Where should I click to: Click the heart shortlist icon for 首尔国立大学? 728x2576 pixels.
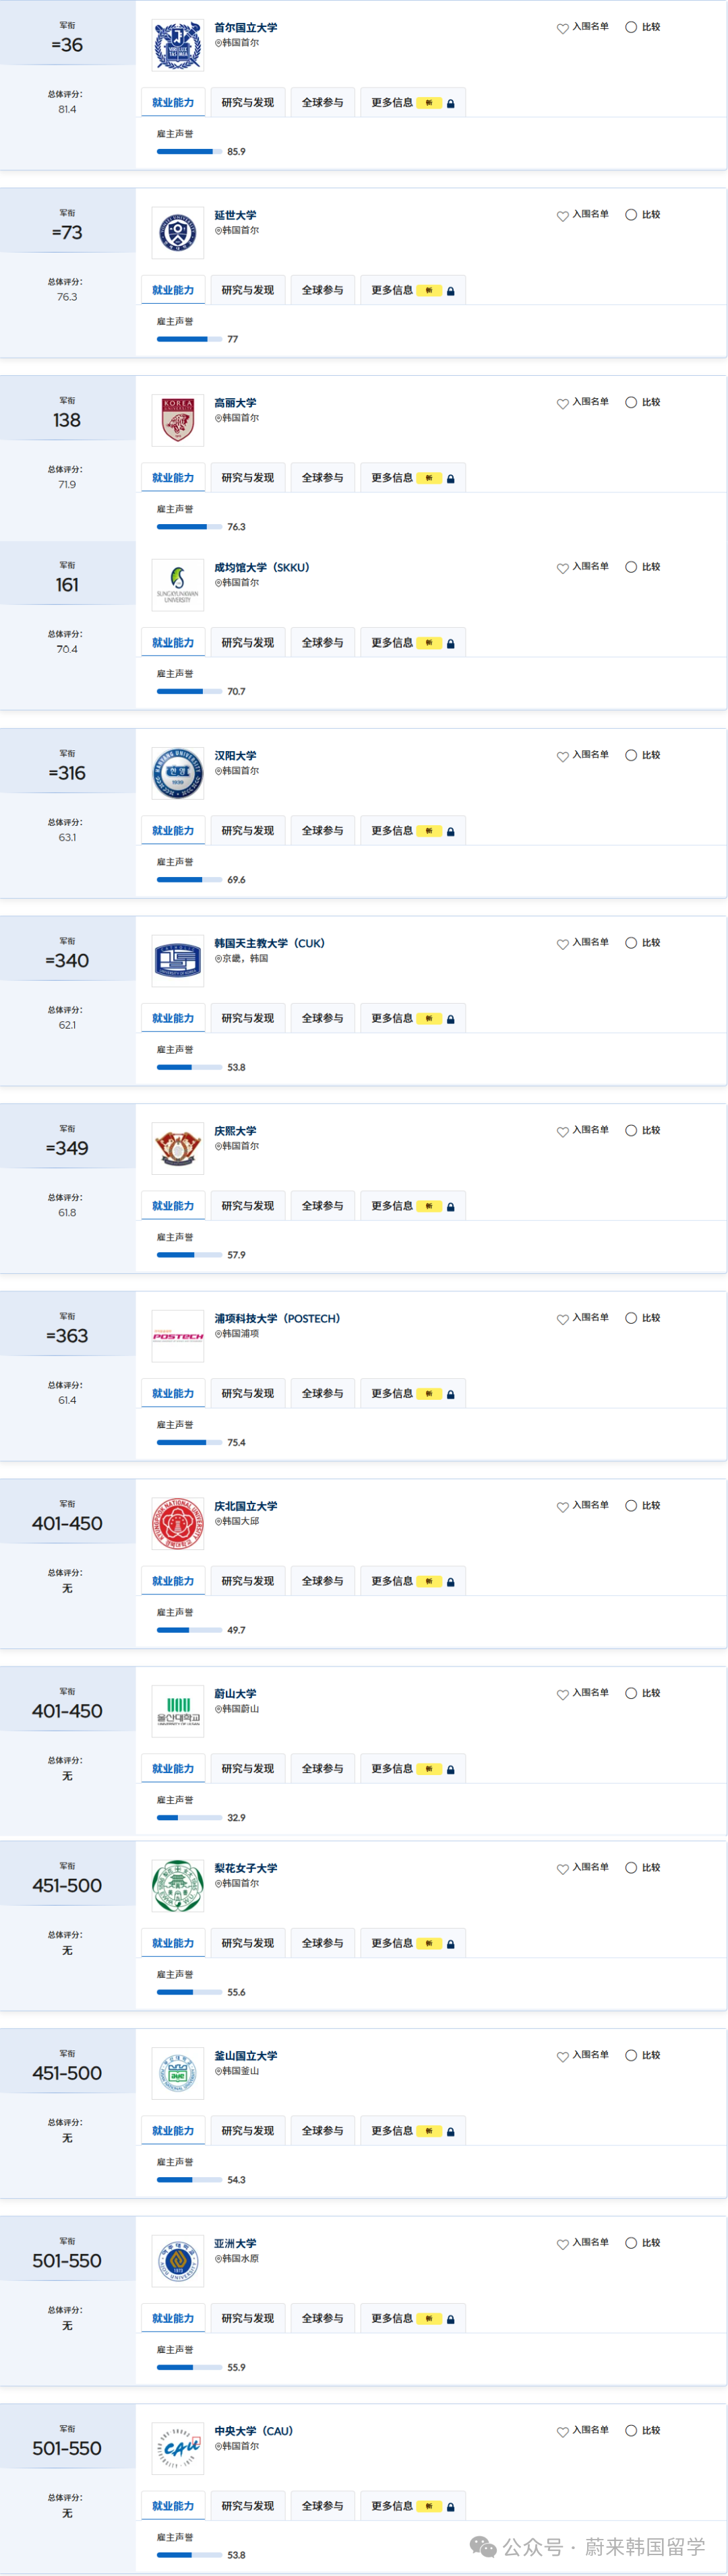(563, 28)
